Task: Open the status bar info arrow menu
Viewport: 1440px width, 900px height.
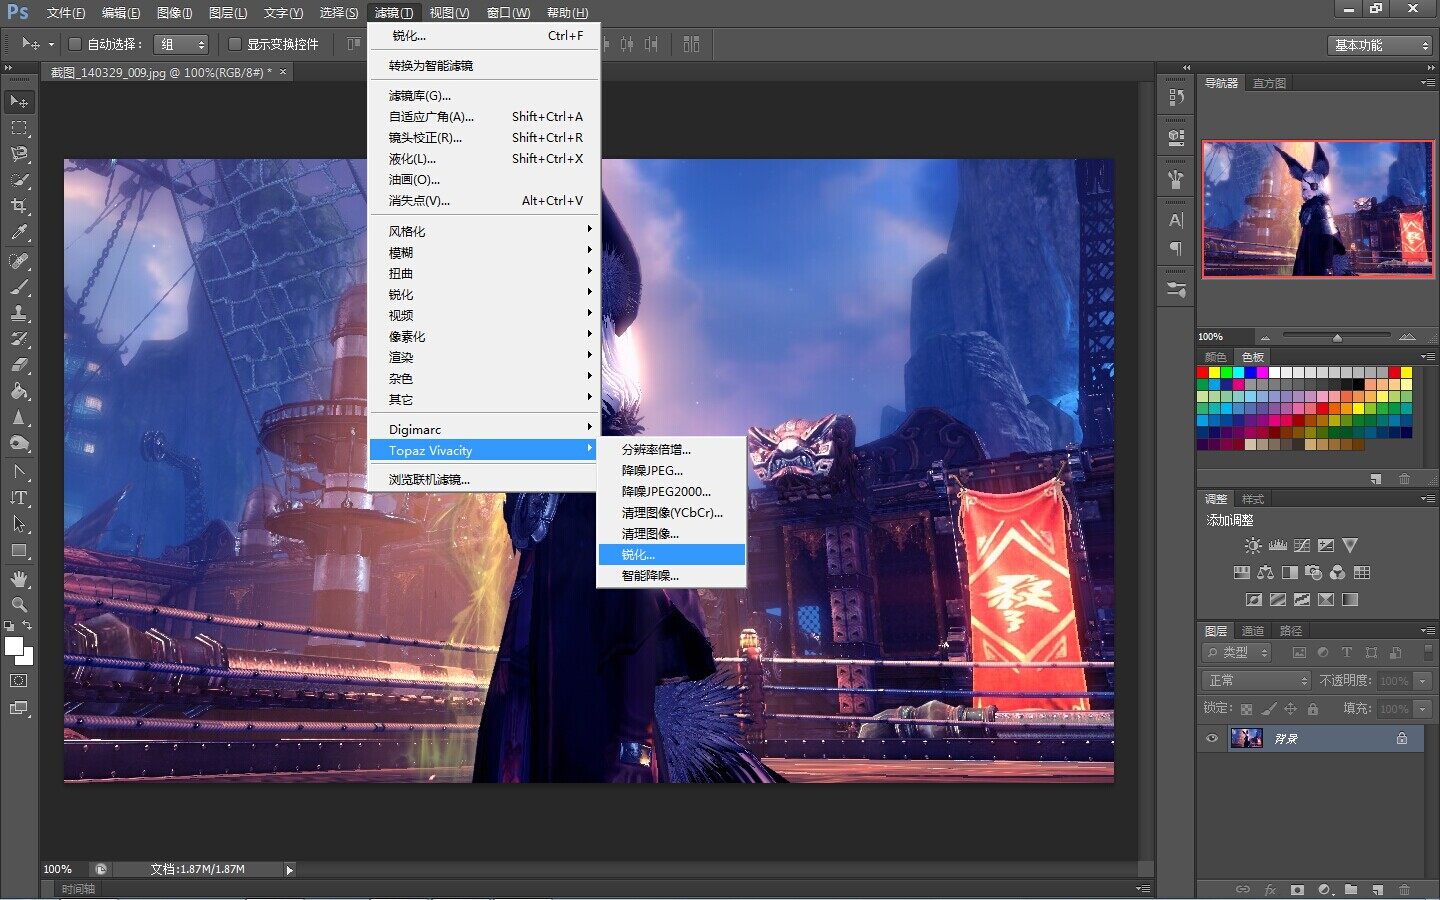Action: tap(289, 870)
